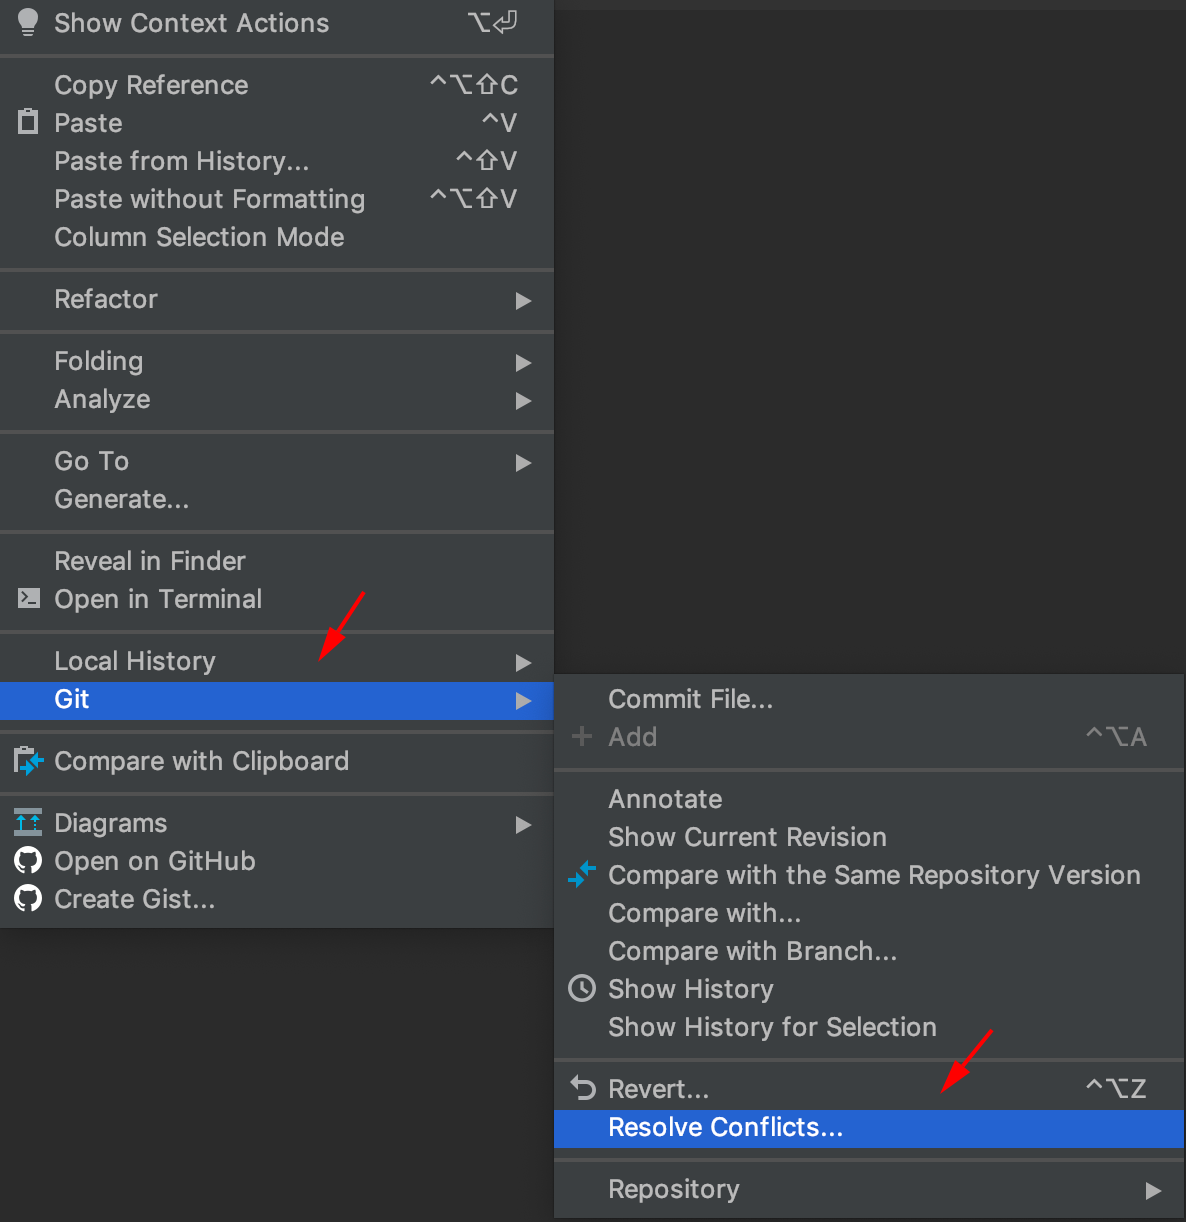Viewport: 1186px width, 1222px height.
Task: Click the Create Gist GitHub icon
Action: click(x=28, y=898)
